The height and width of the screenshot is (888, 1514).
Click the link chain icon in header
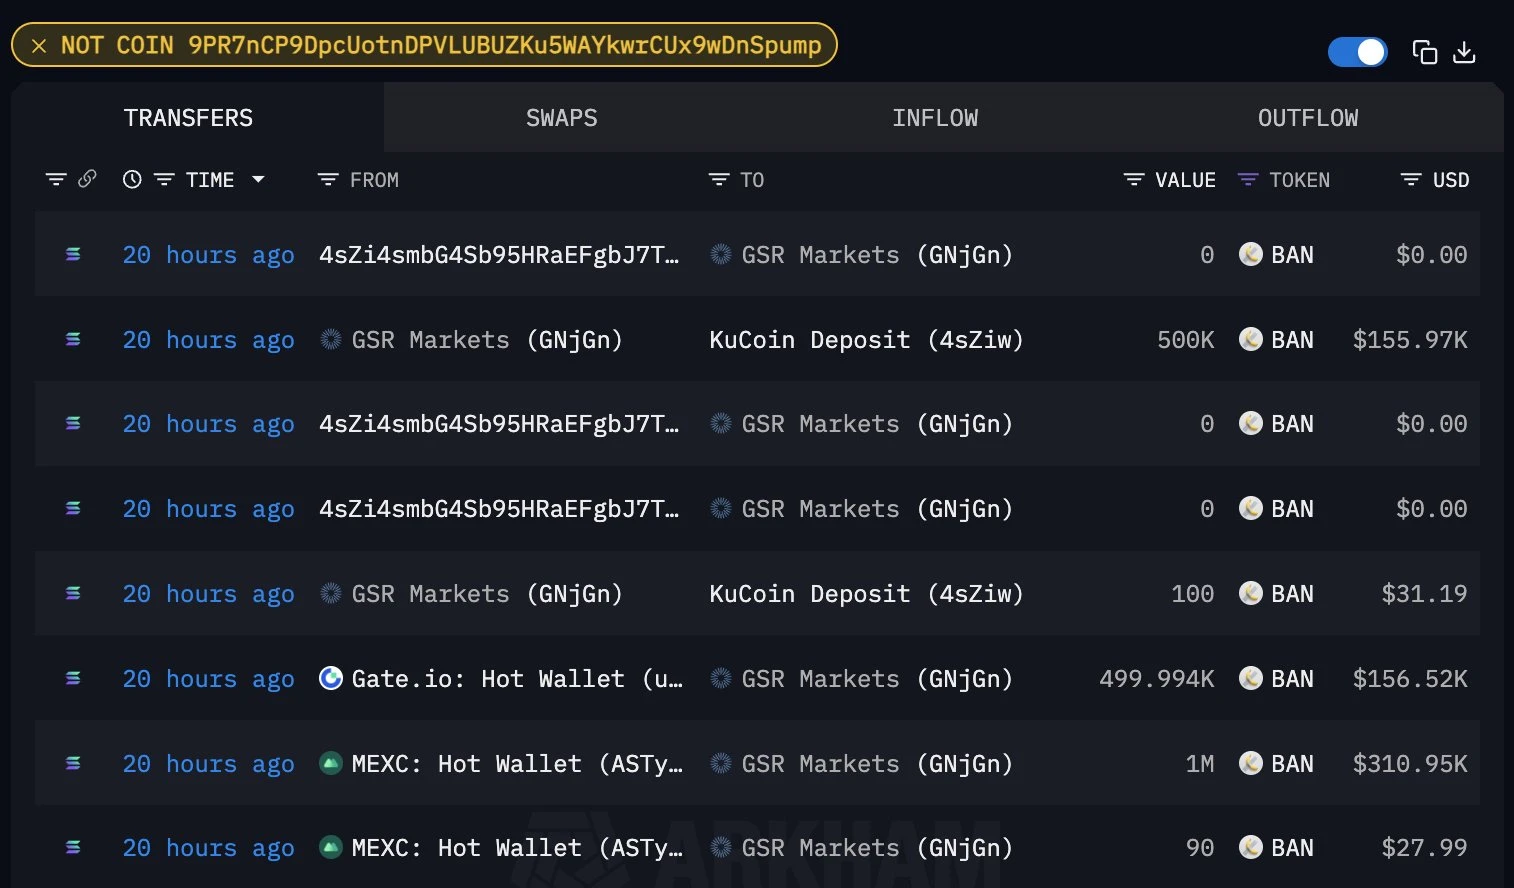pyautogui.click(x=88, y=179)
